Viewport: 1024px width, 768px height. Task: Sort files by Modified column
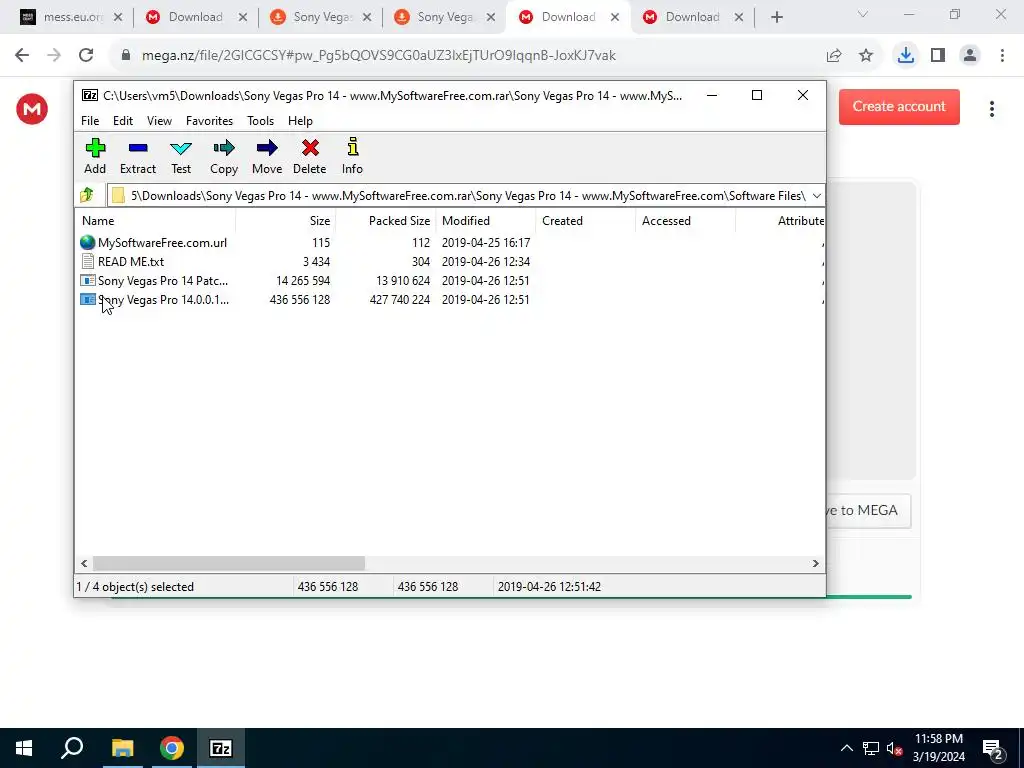[485, 221]
